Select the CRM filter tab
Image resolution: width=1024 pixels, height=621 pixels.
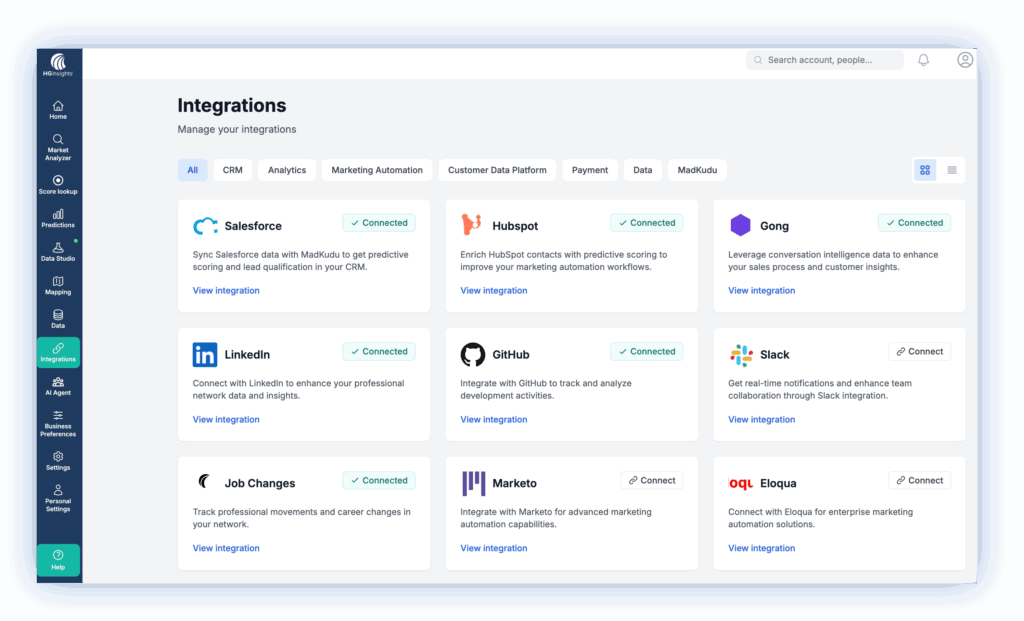tap(232, 170)
